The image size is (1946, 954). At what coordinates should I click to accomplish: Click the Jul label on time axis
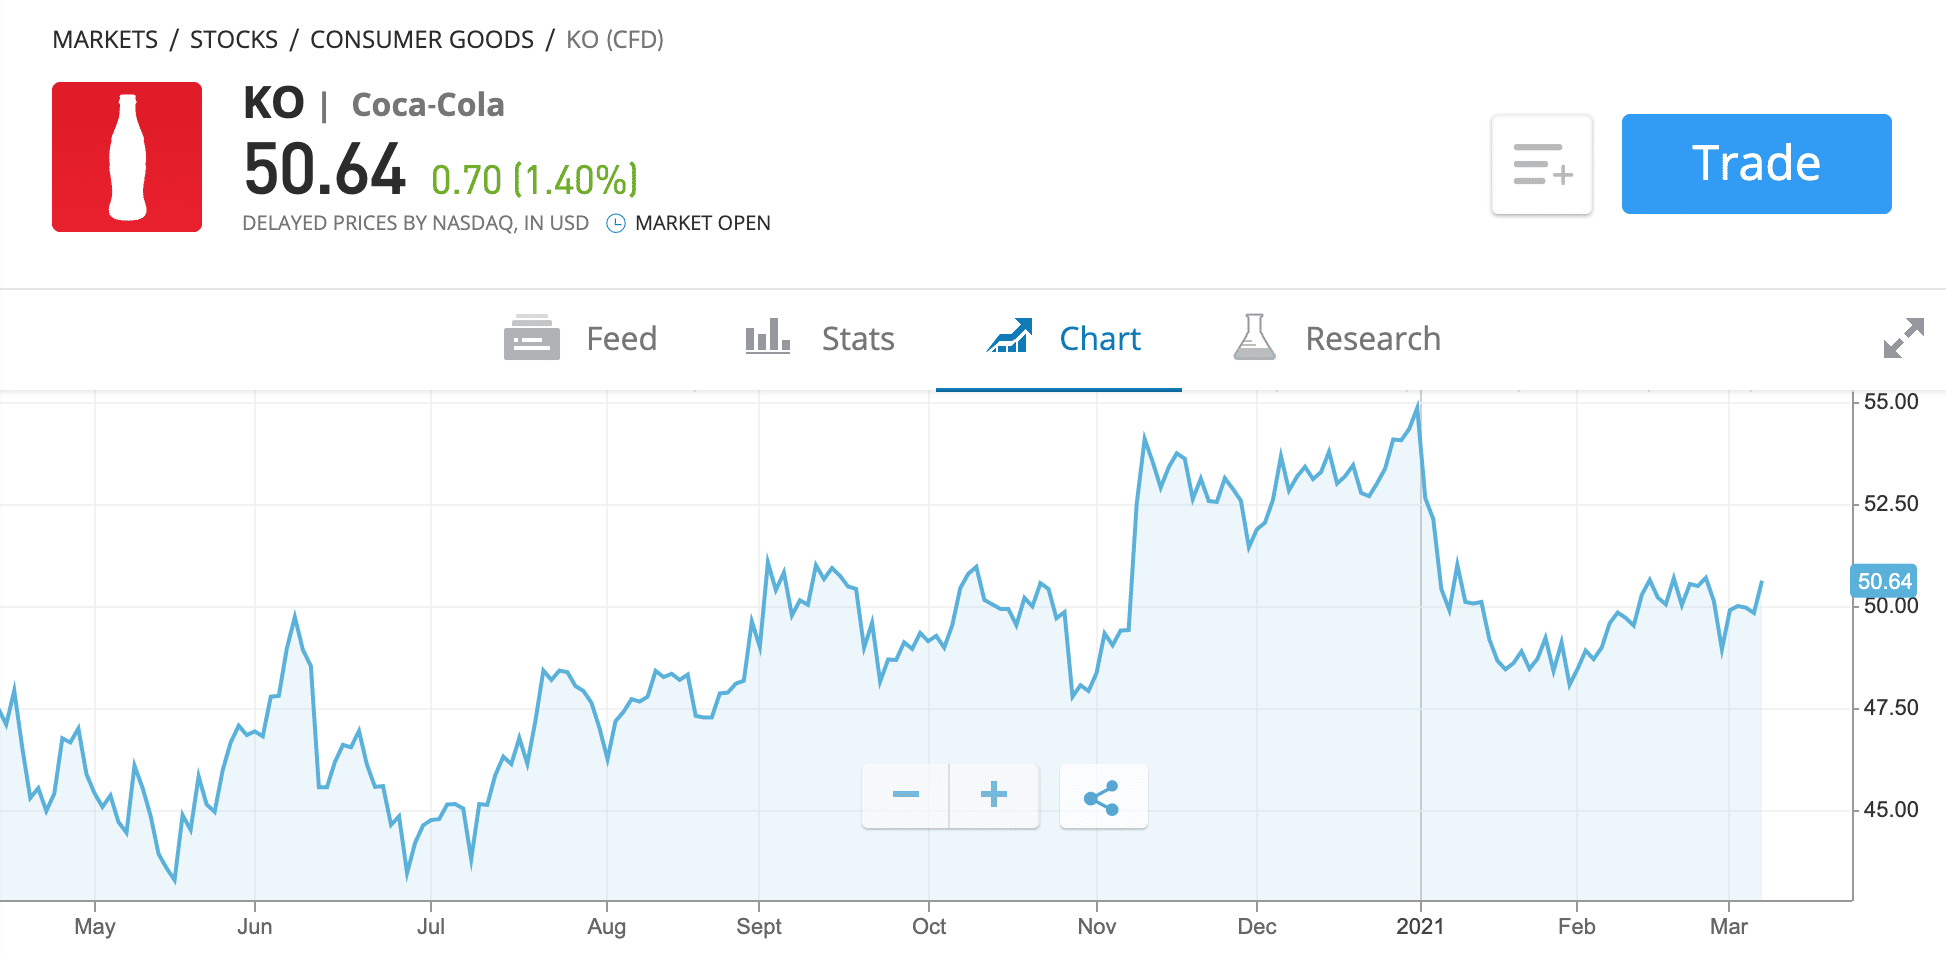[431, 926]
